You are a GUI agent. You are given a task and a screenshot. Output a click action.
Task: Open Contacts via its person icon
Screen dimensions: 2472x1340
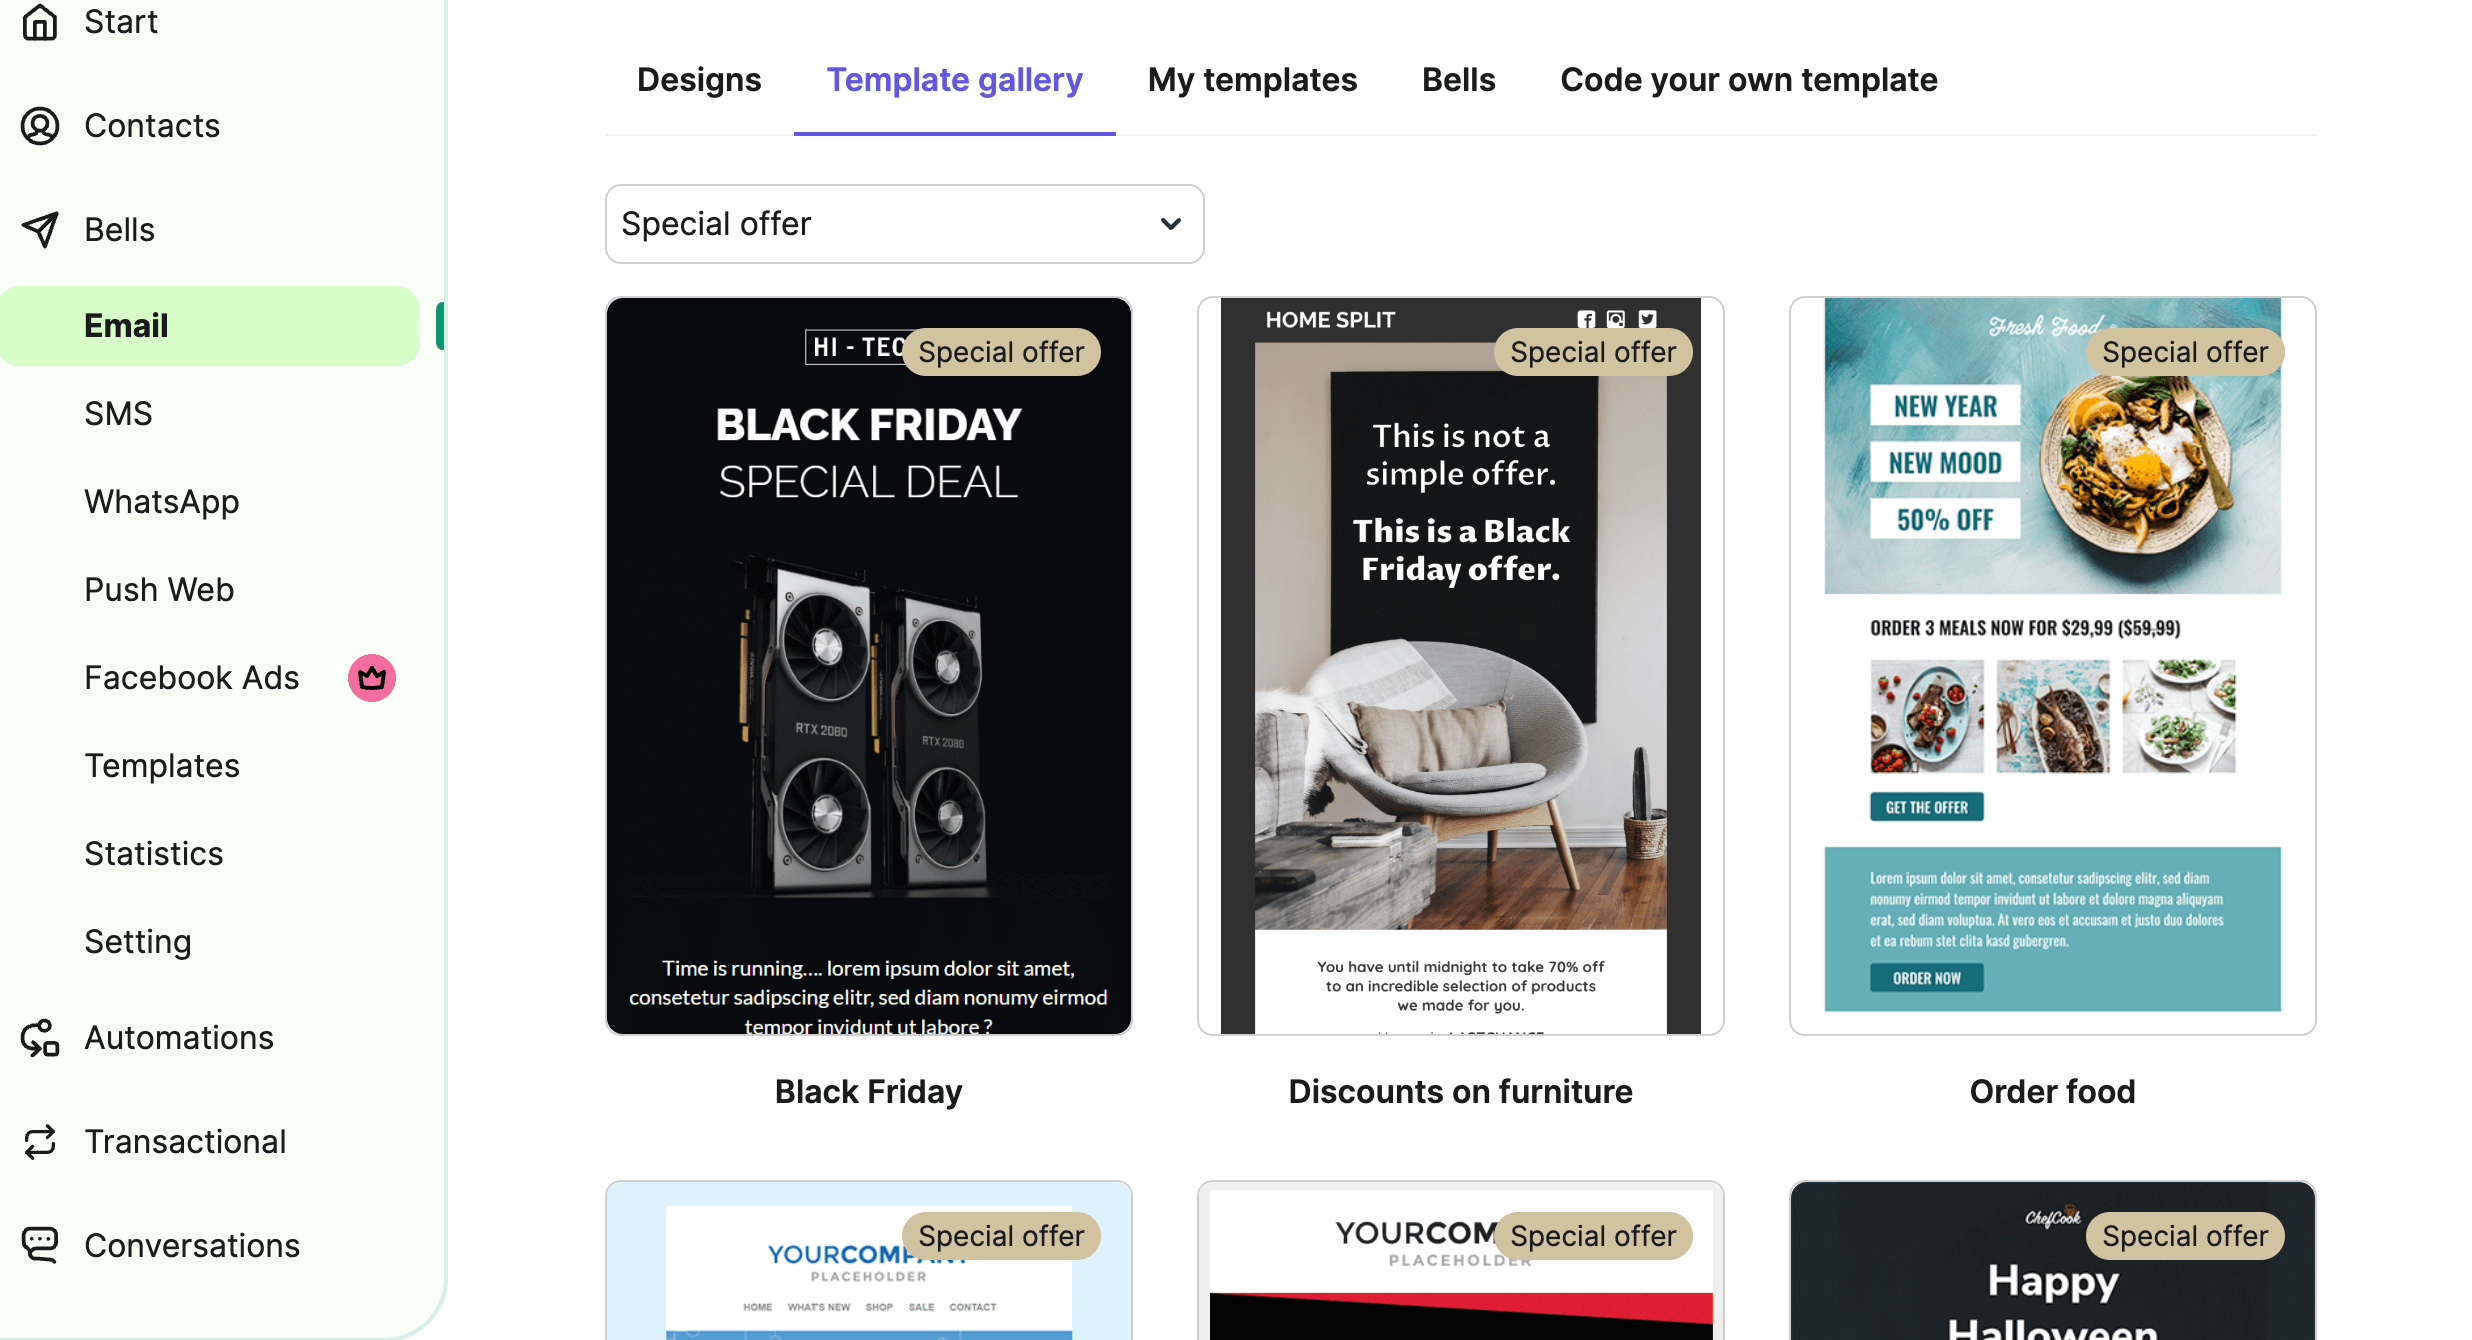point(40,126)
